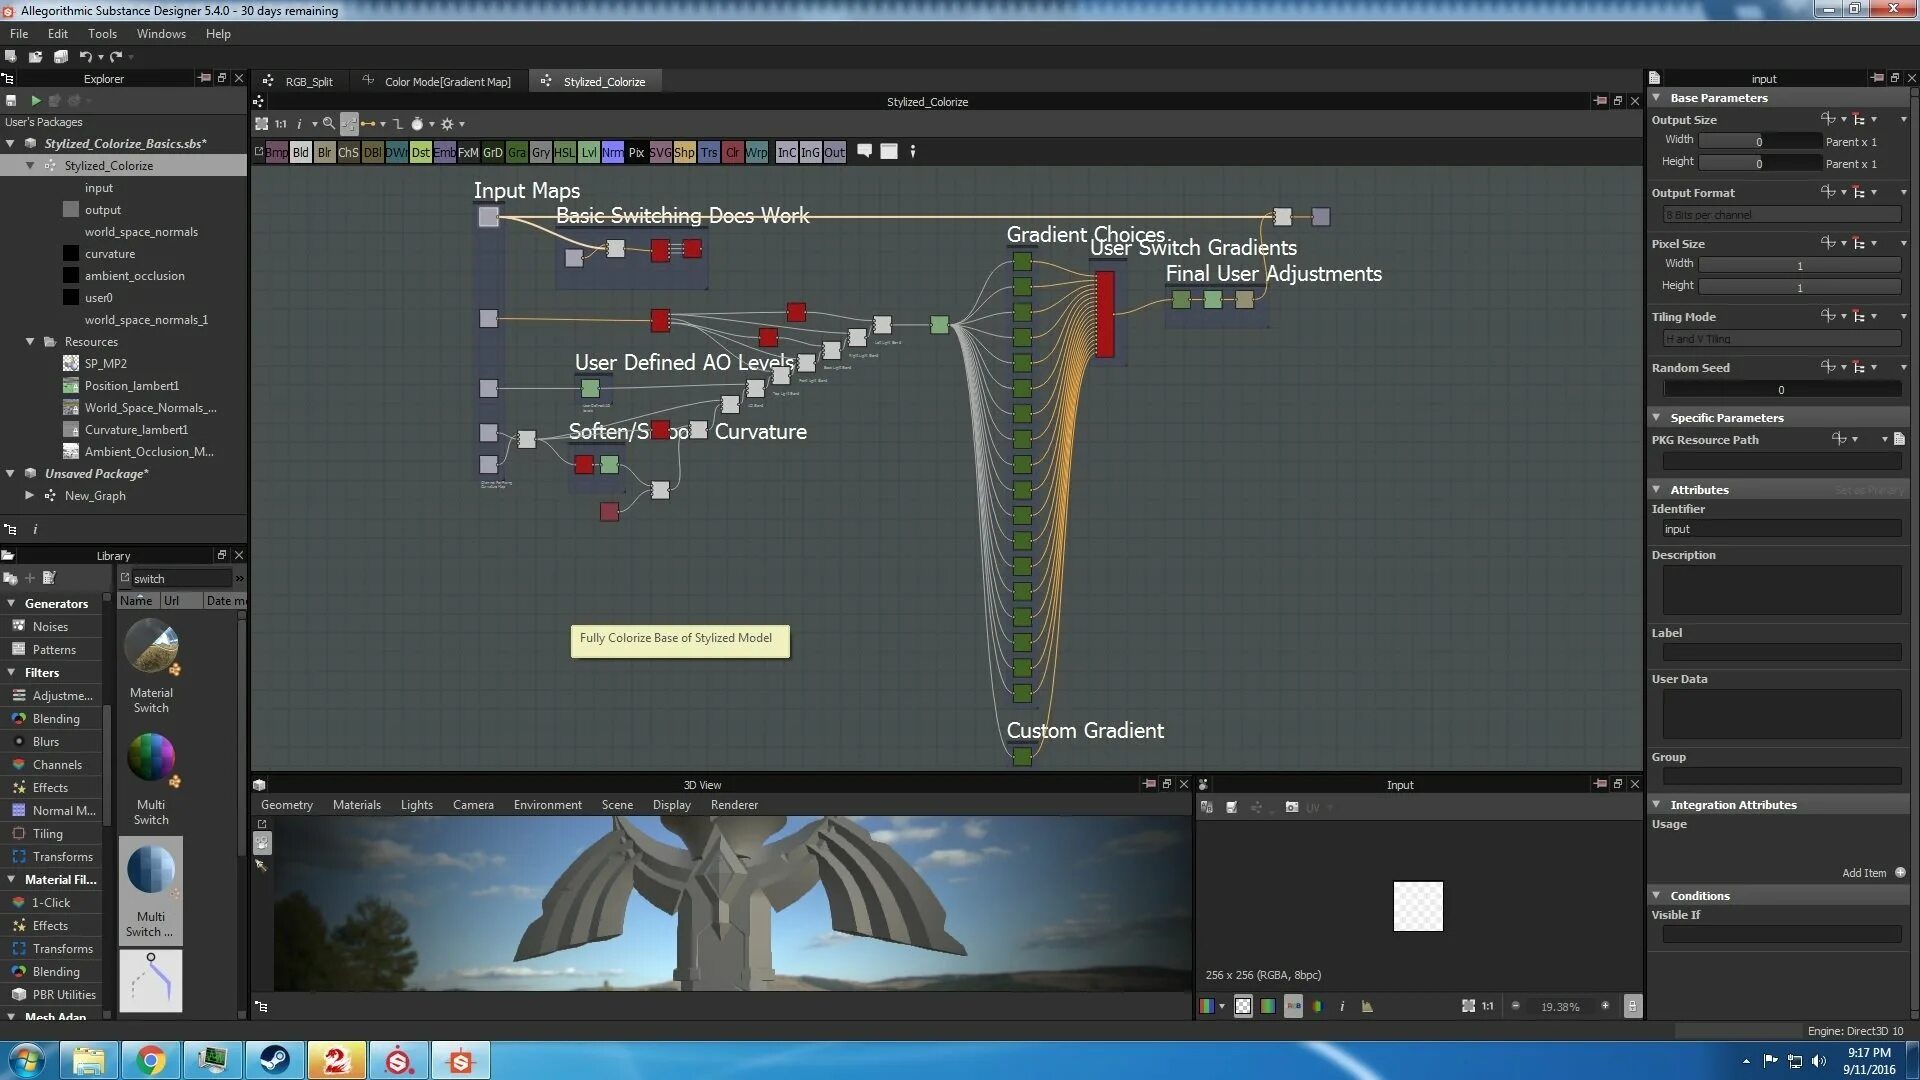Toggle the alpha checkerboard display
The height and width of the screenshot is (1080, 1920).
click(x=1243, y=1006)
